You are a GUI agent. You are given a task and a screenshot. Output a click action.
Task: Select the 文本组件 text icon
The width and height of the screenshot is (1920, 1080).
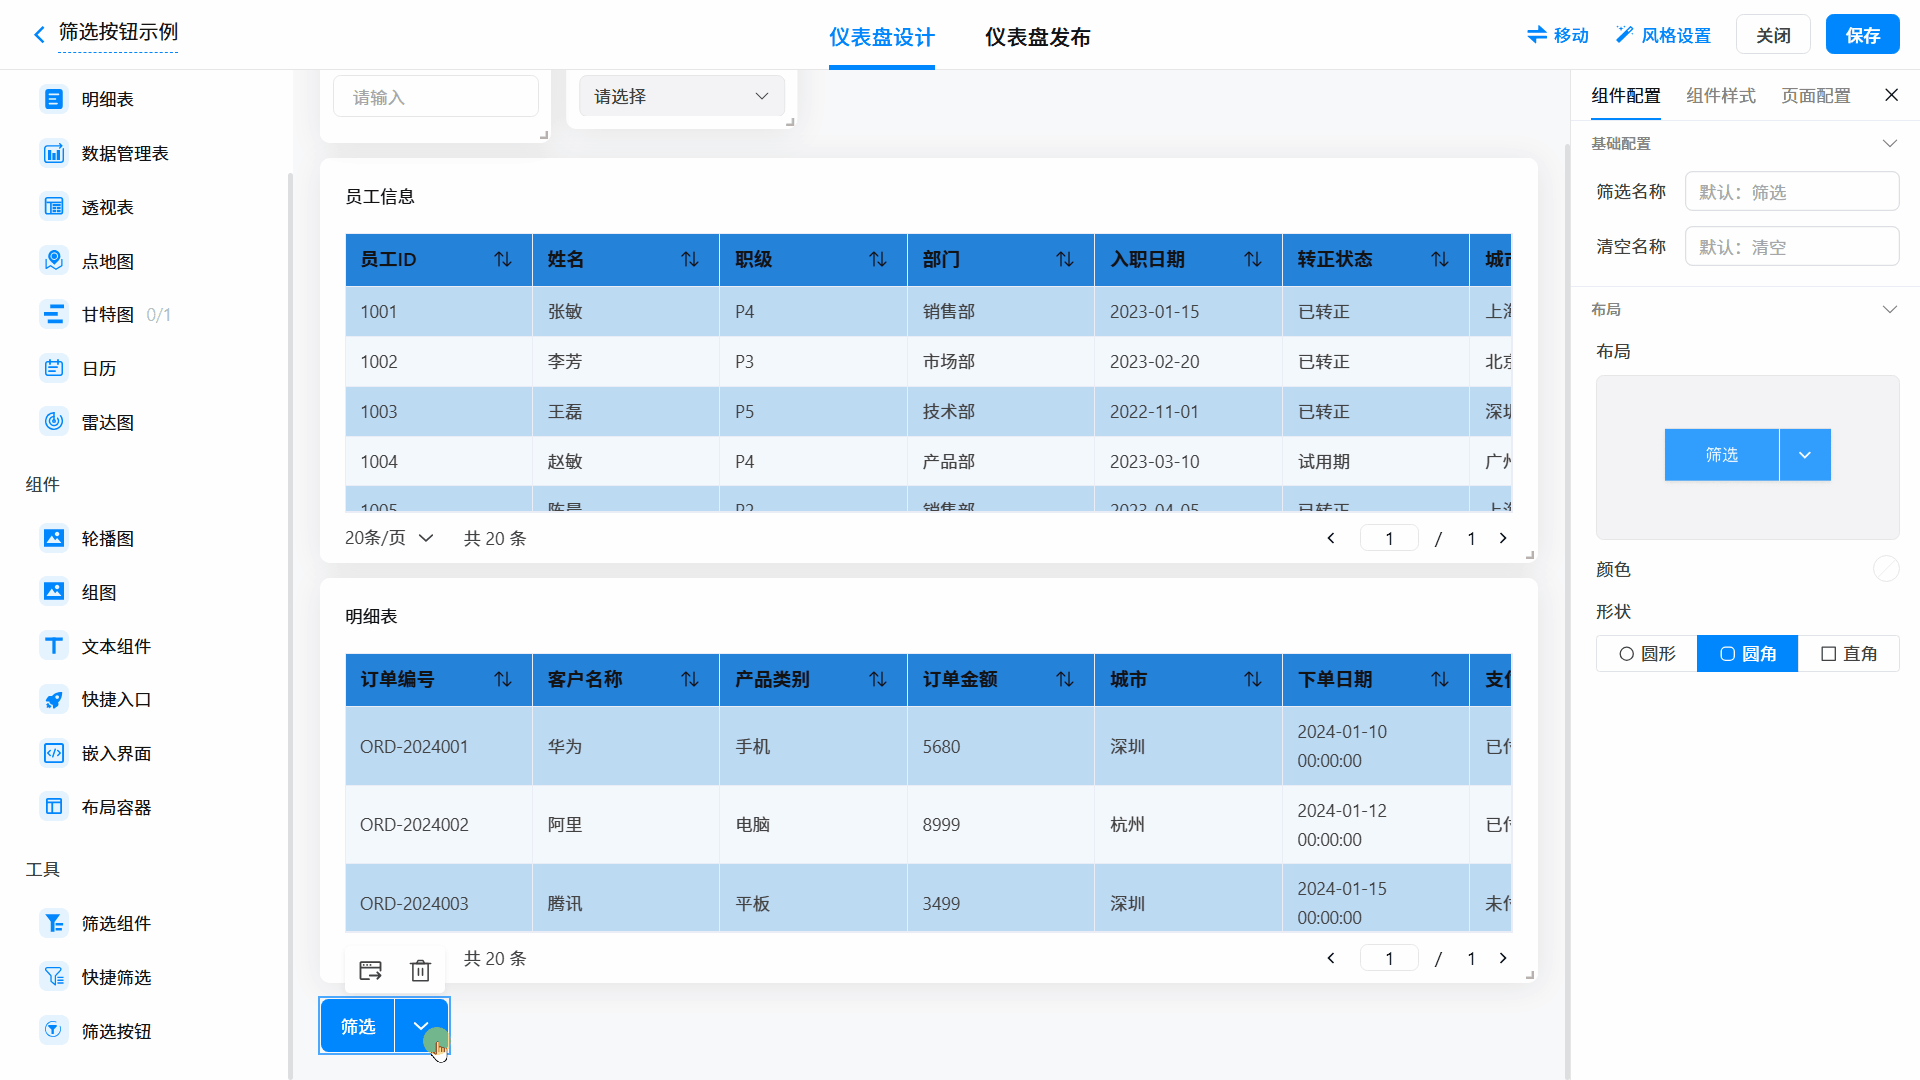tap(54, 646)
